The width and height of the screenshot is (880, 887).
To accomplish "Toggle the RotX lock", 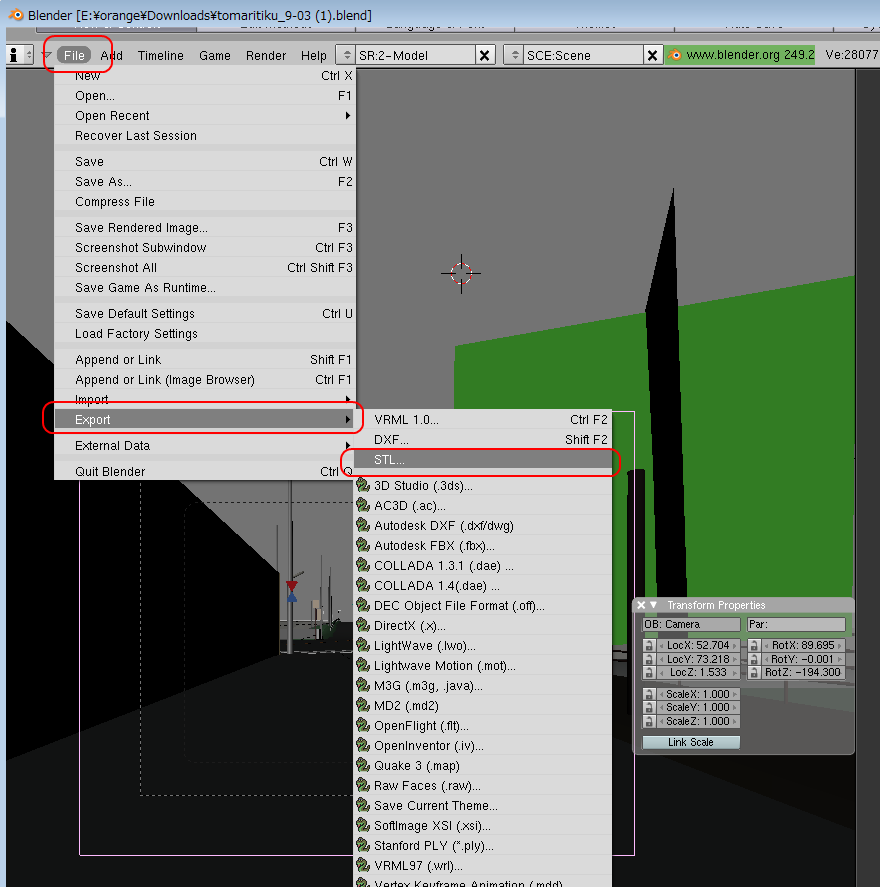I will point(754,645).
